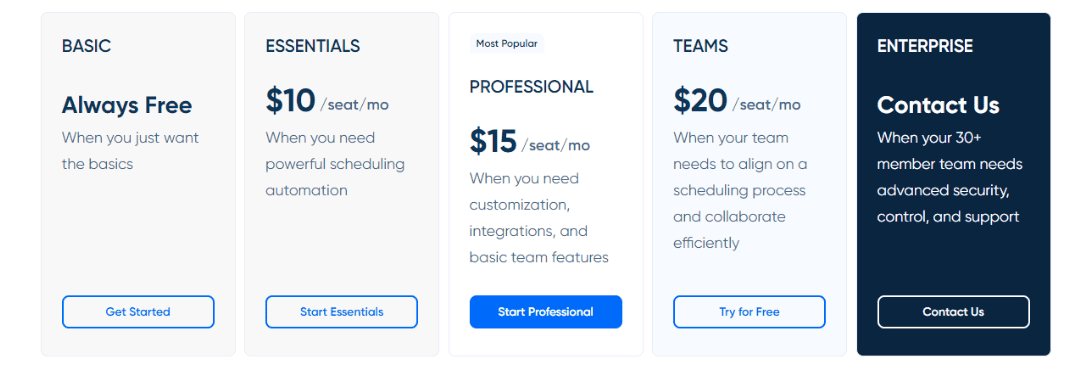Click the large Contact Us headline

(x=938, y=105)
